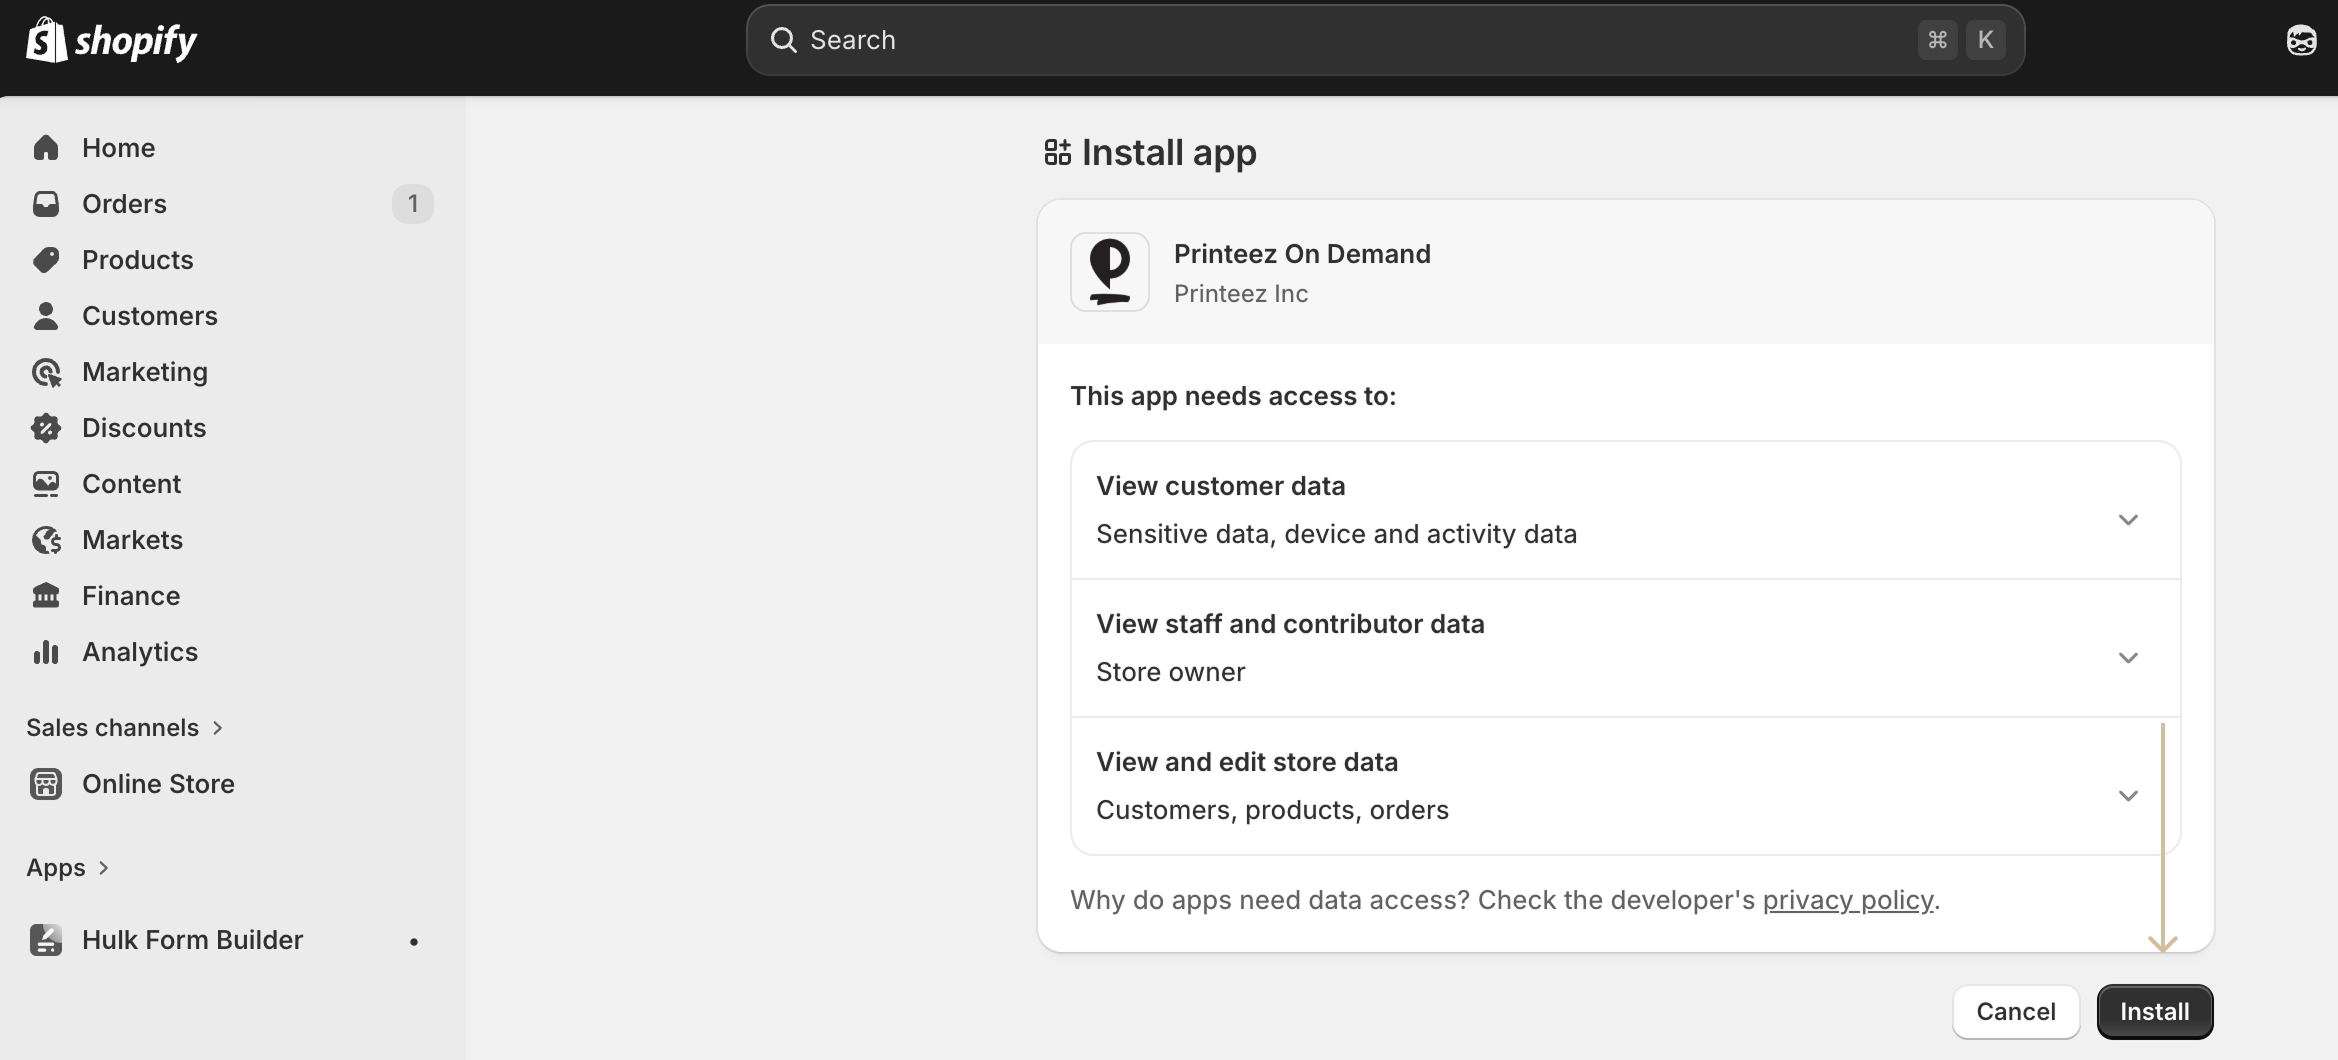Click the Online Store storefront icon
2338x1060 pixels.
click(46, 784)
